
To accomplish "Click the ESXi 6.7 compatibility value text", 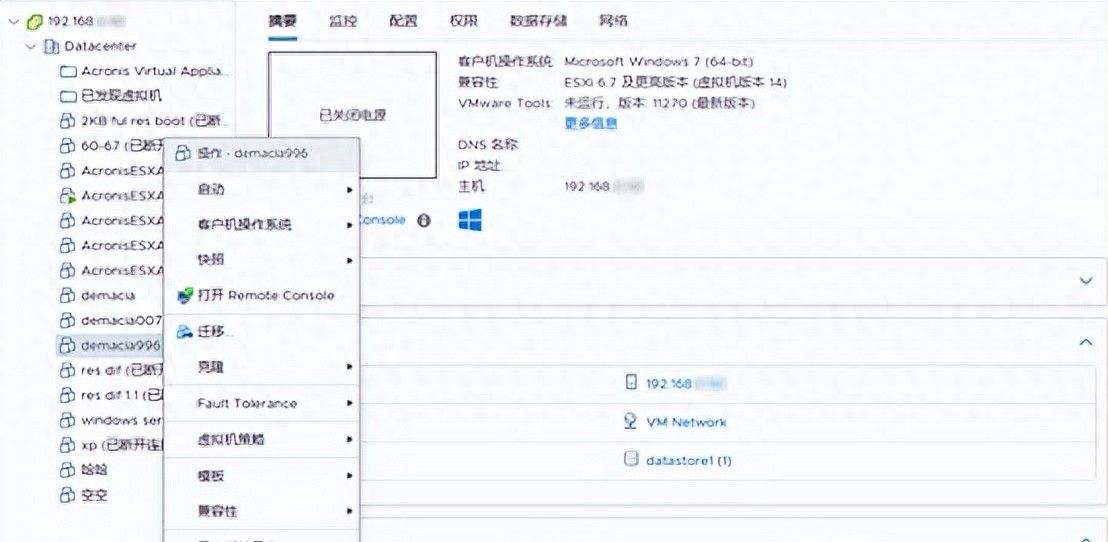I will coord(676,83).
